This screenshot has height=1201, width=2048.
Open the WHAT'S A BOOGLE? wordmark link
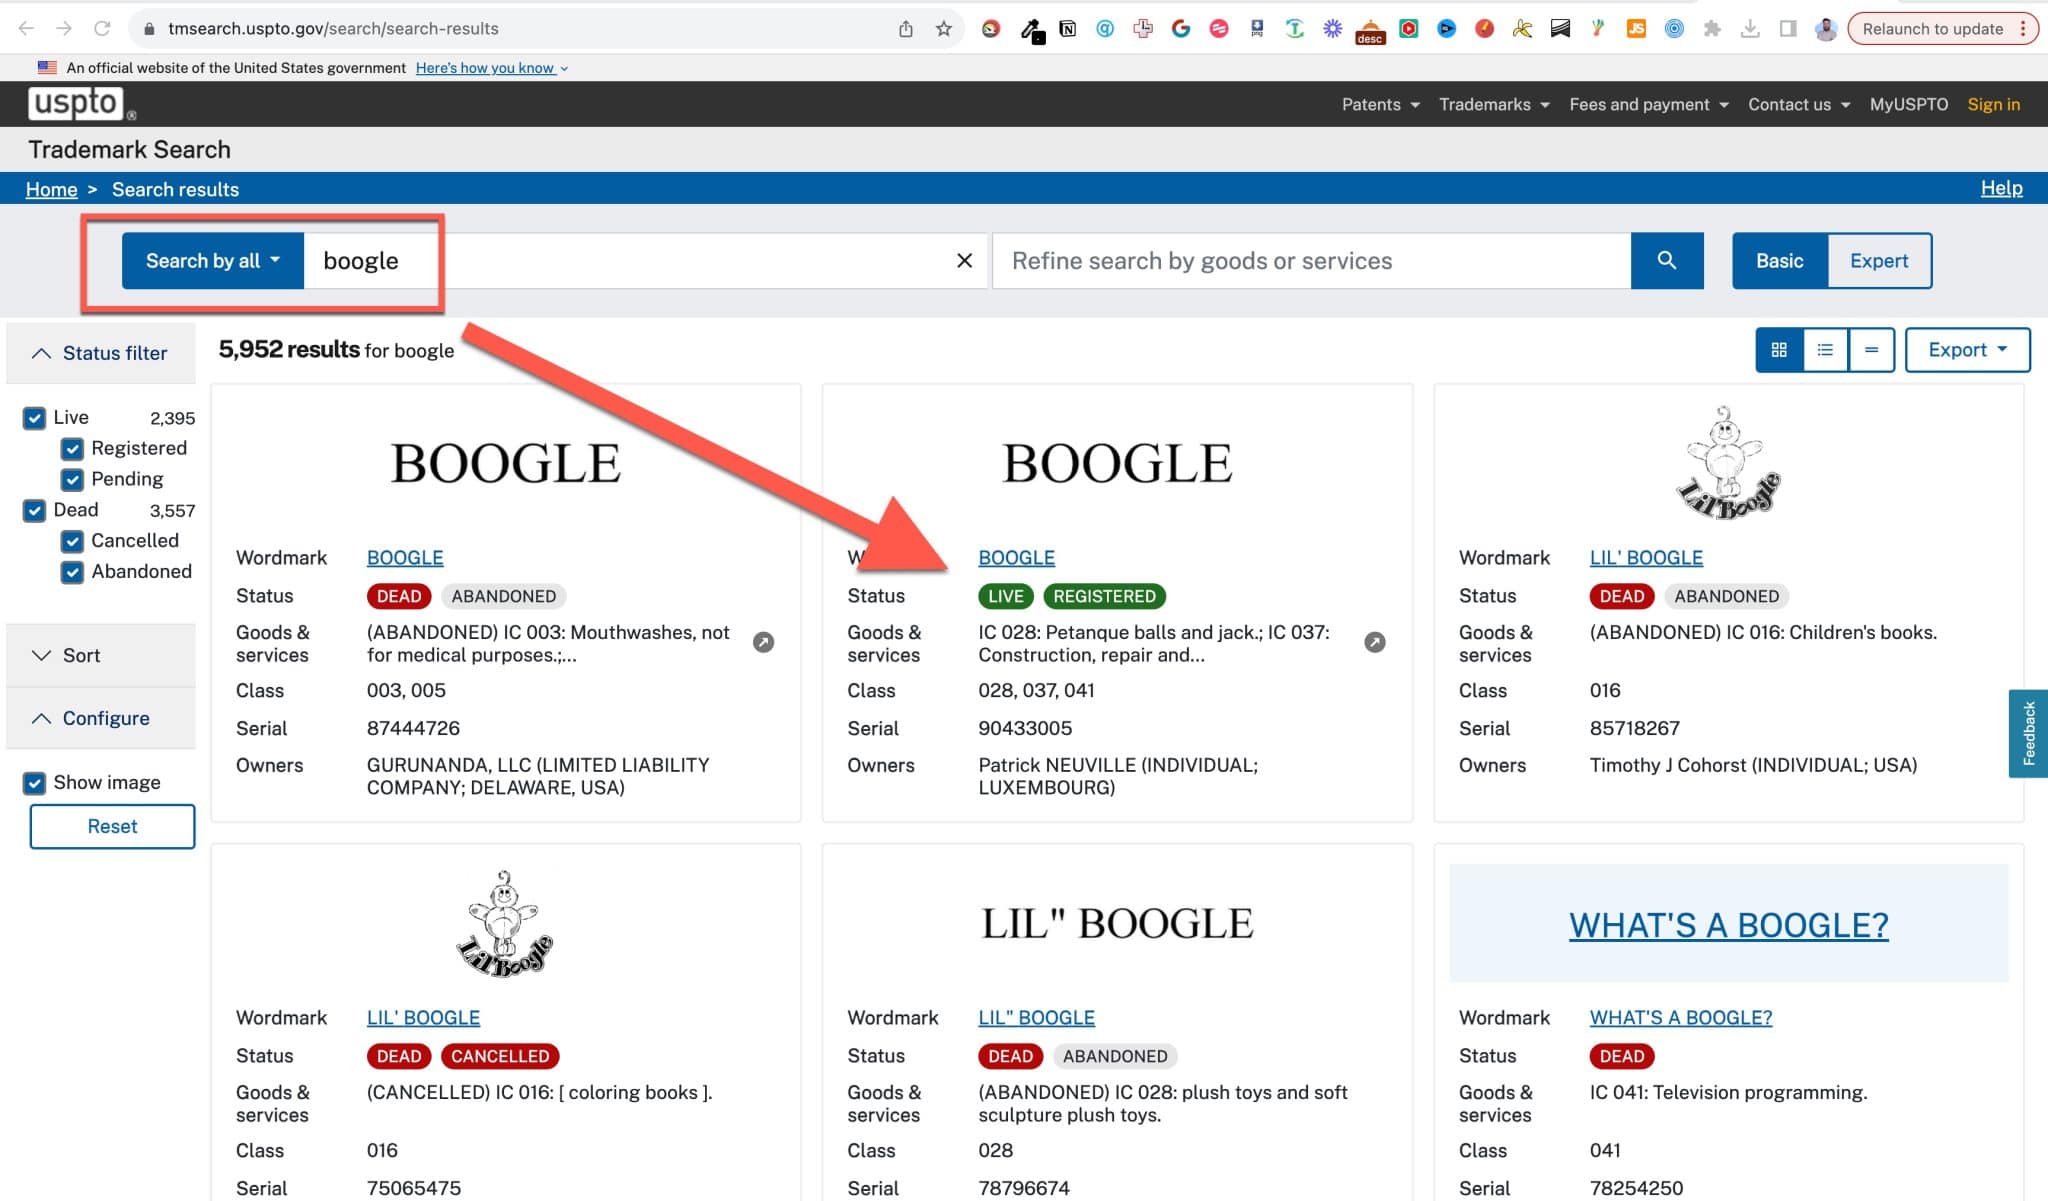point(1680,1017)
